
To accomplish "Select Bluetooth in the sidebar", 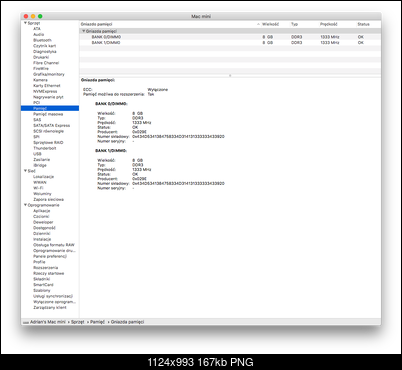I will [42, 40].
